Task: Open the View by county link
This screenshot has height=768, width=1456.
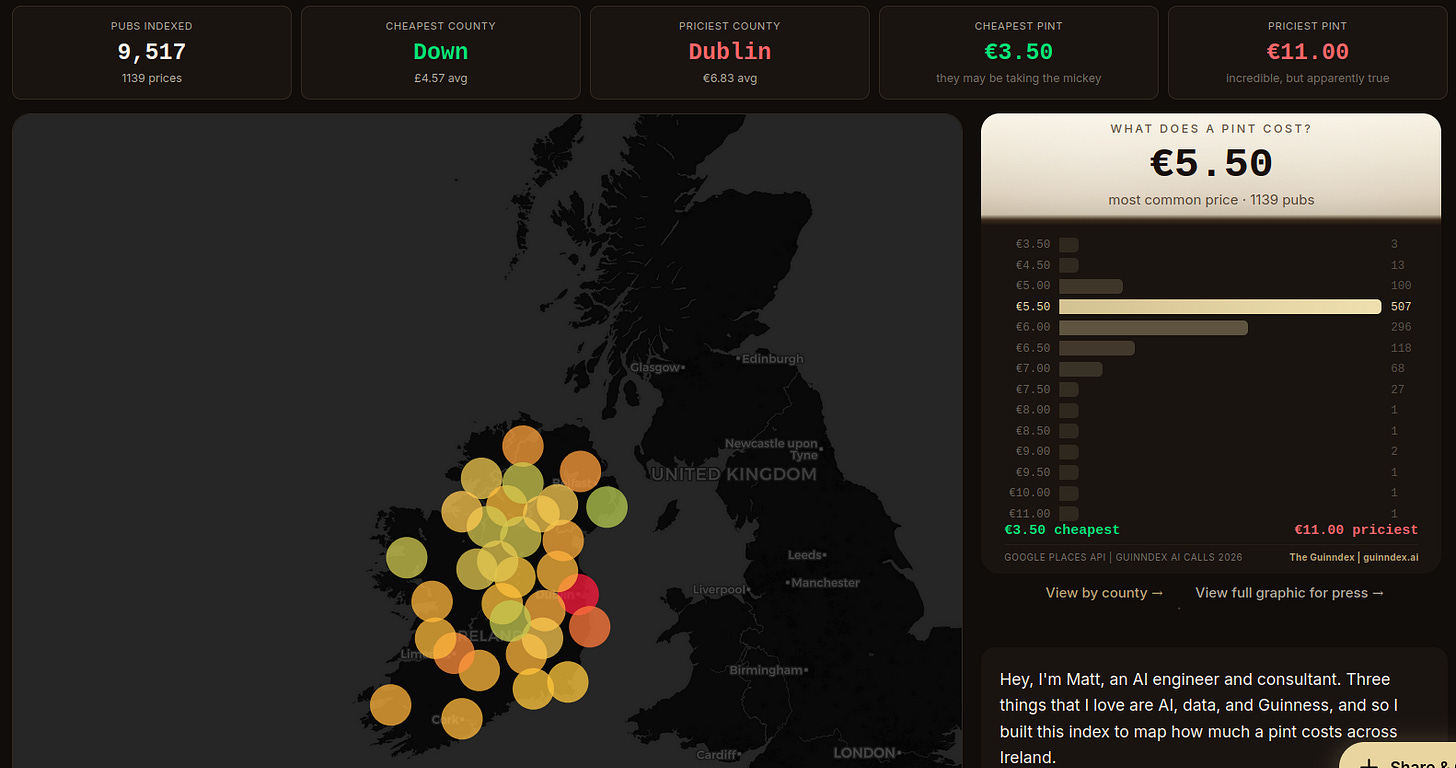Action: 1105,593
